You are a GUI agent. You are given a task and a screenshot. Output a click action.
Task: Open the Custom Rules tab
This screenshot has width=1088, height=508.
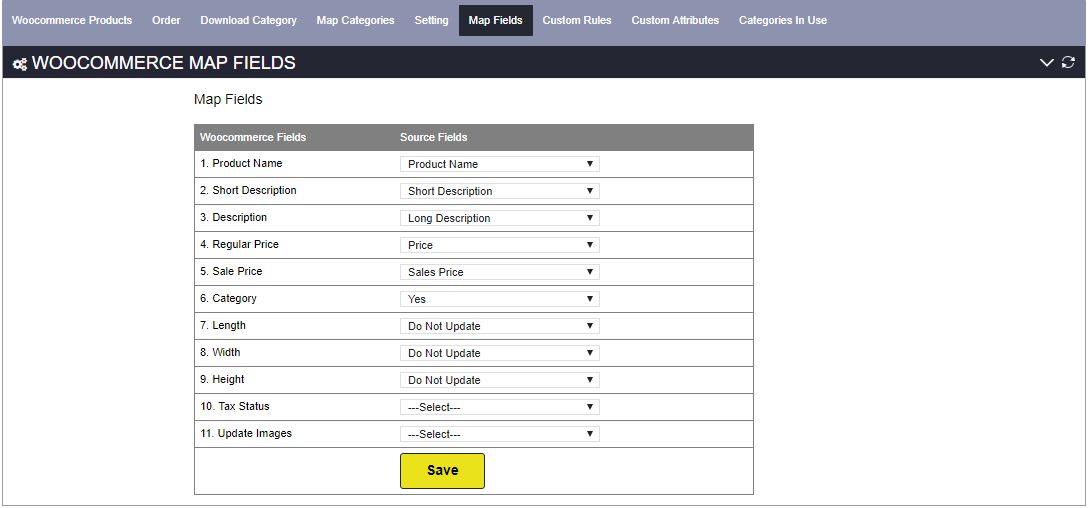577,20
